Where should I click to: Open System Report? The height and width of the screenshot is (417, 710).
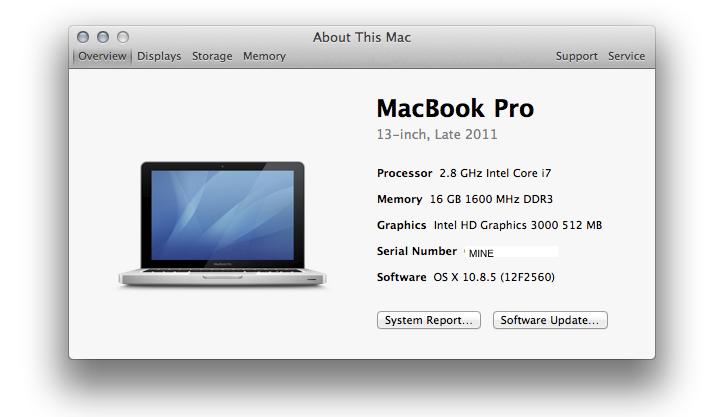tap(428, 320)
